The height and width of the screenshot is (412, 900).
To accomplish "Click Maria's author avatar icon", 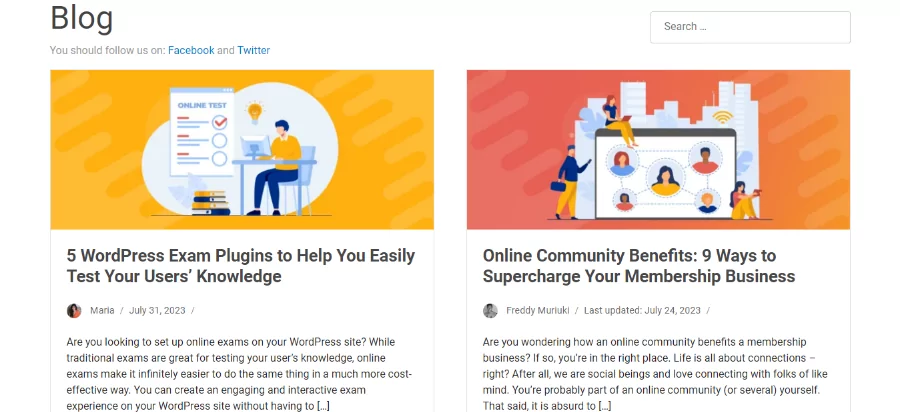I will [x=74, y=310].
